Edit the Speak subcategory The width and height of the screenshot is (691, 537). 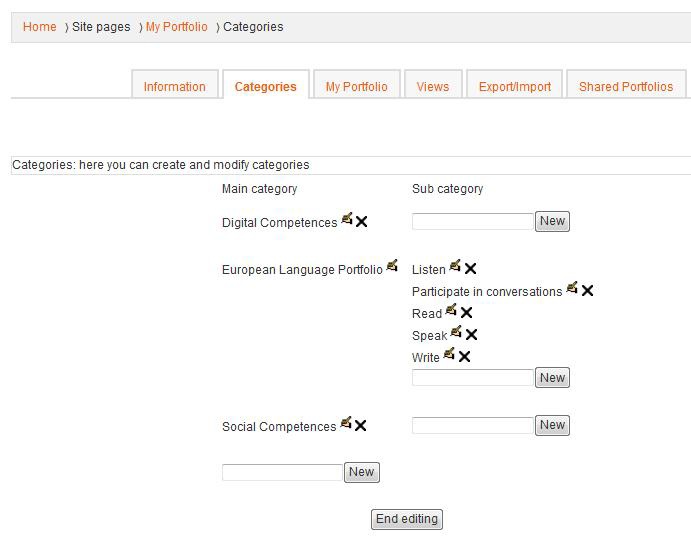pos(456,331)
